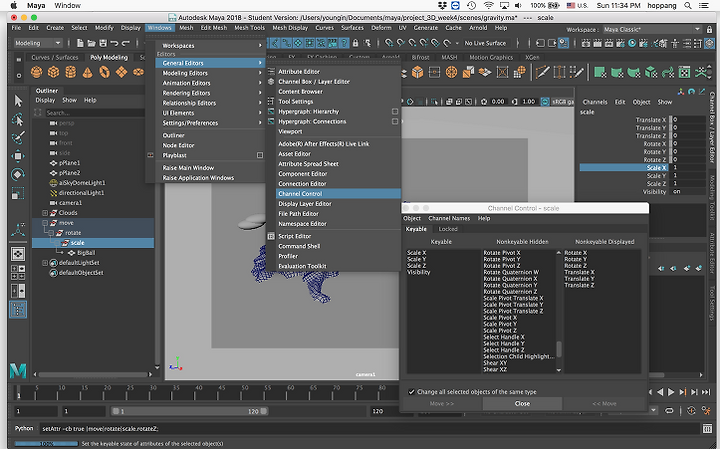
Task: Expand the Modeling Editors submenu
Action: (209, 73)
